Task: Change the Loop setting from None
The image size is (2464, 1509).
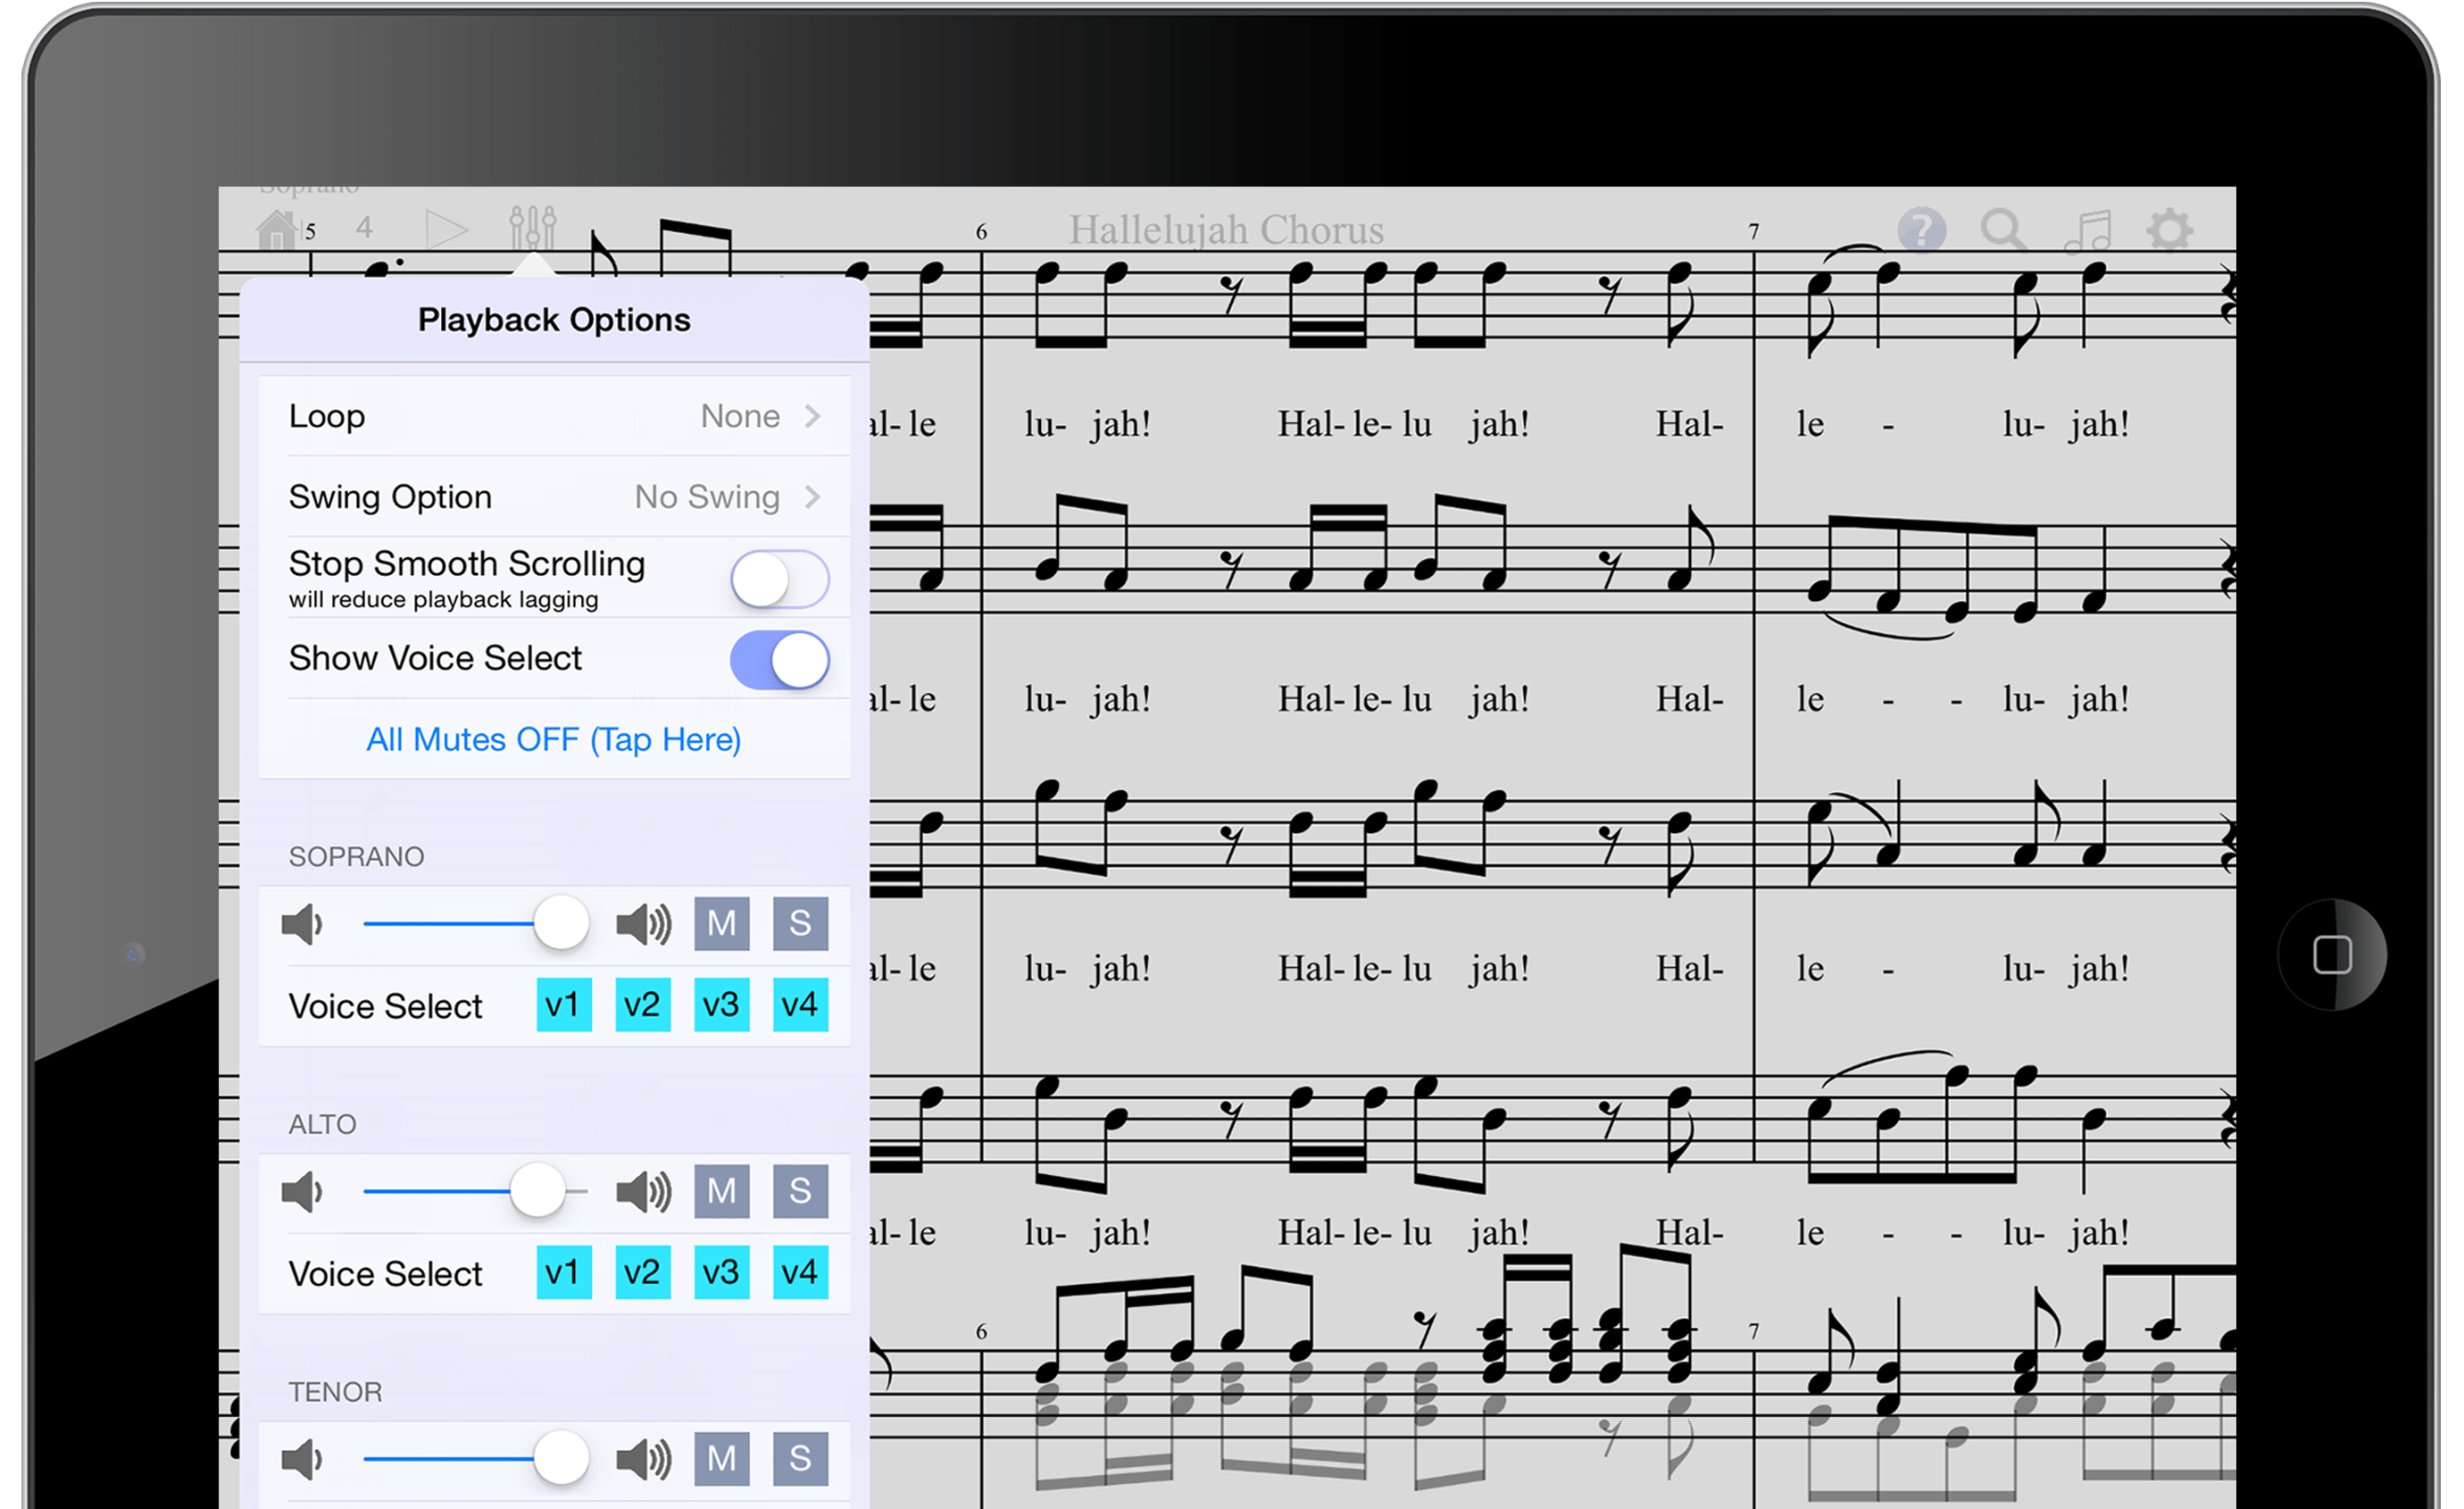Action: coord(758,416)
